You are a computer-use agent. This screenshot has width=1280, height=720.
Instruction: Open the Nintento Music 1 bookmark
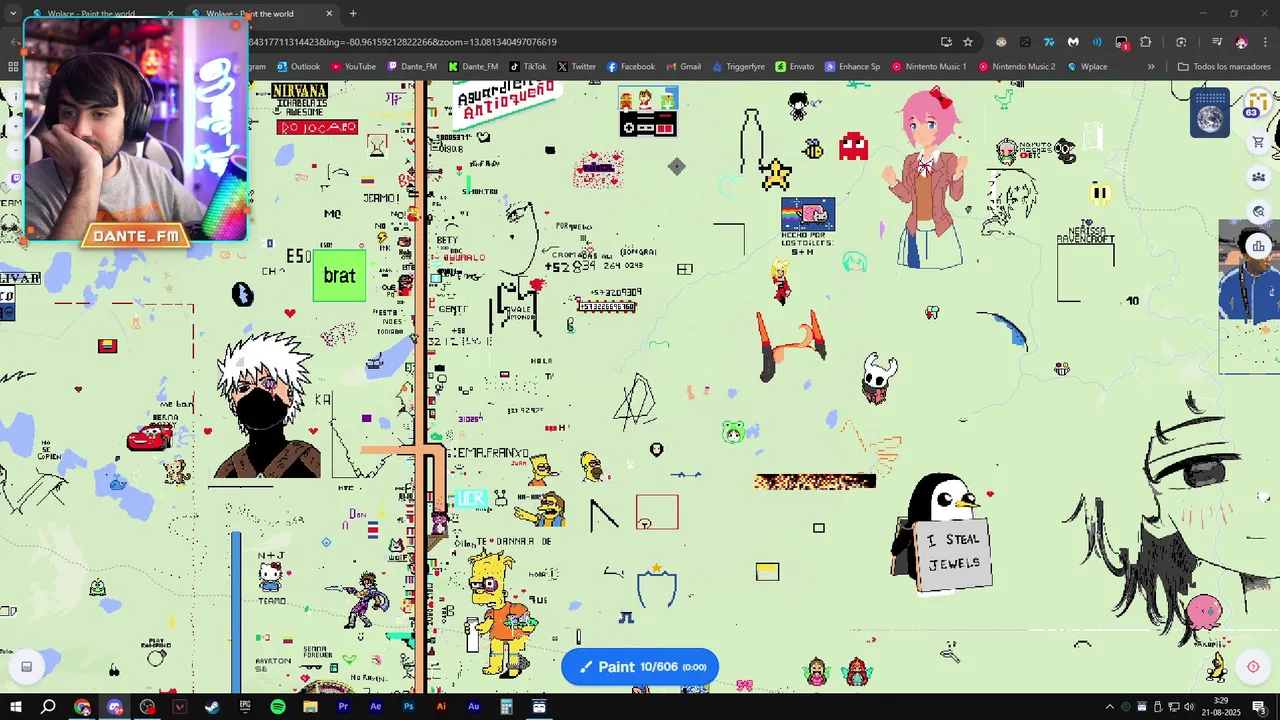click(929, 67)
